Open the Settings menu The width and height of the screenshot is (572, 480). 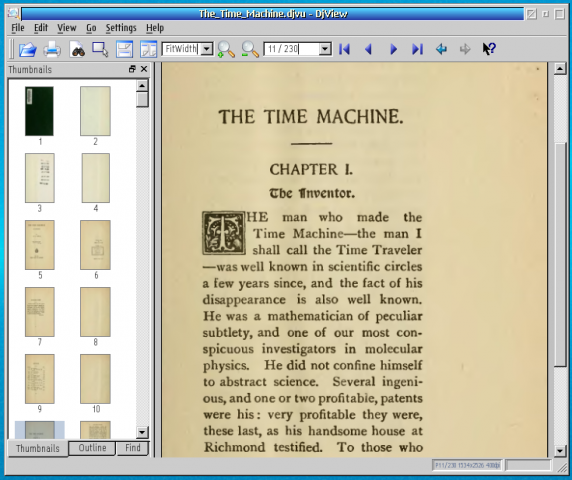[x=121, y=28]
